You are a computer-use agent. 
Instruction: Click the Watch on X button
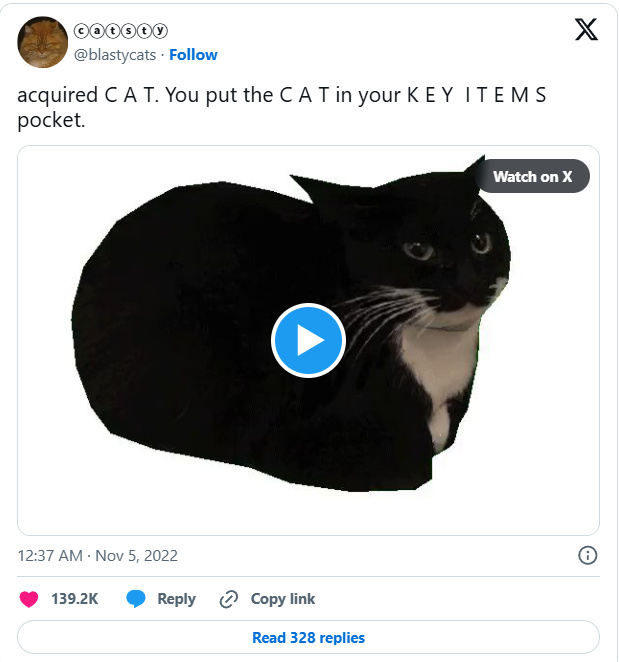click(533, 176)
